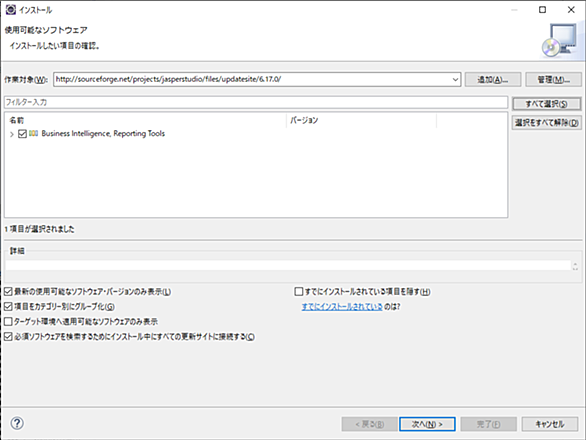This screenshot has width=586, height=440.
Task: Click the category icon beside Business Intelligence
Action: coord(34,133)
